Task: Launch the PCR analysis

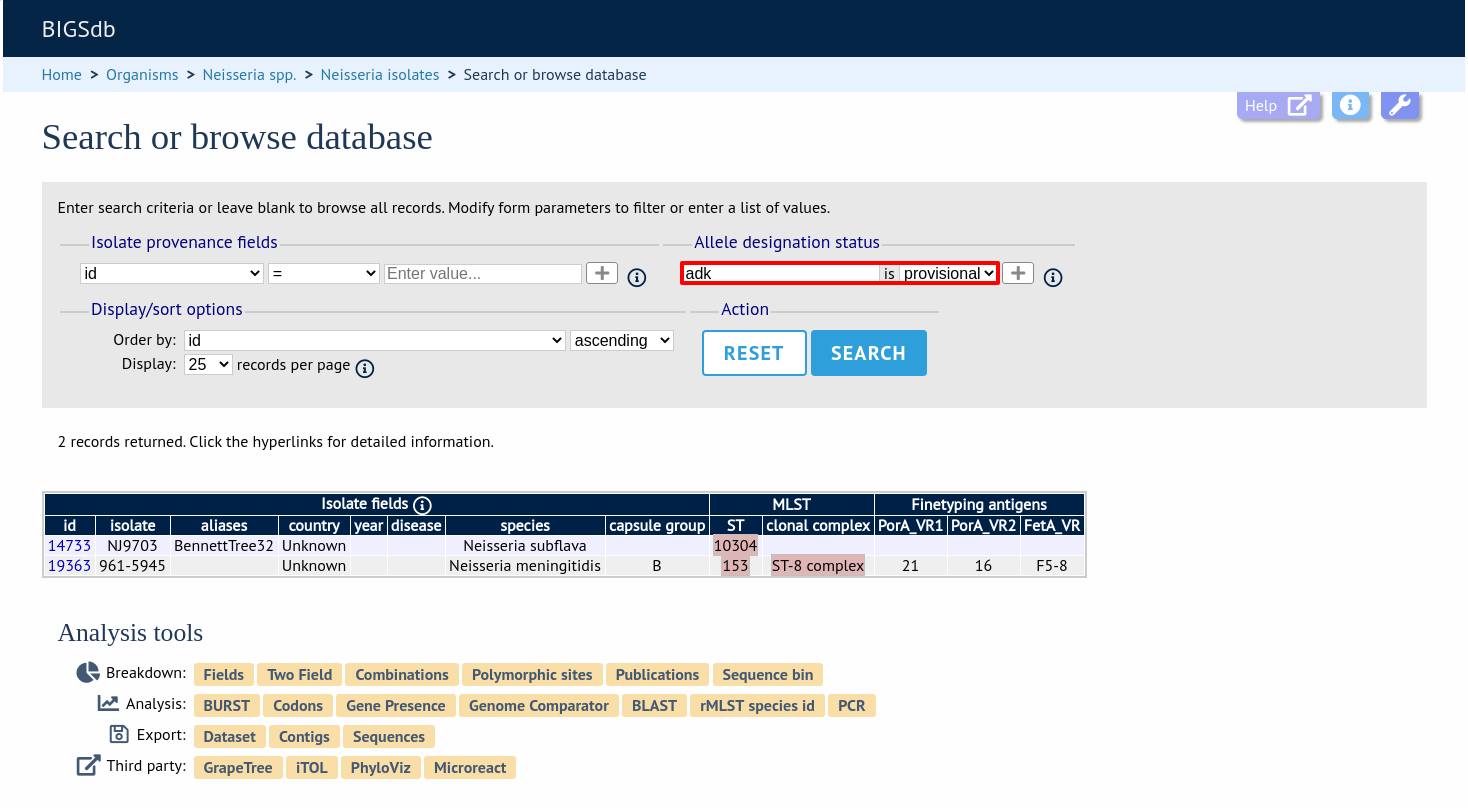Action: pos(852,706)
